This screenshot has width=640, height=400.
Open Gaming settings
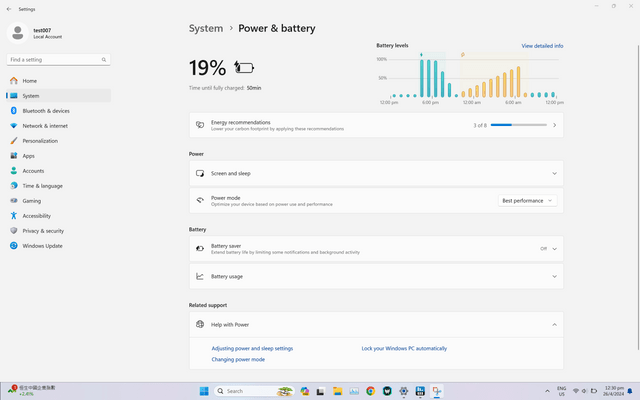58,201
